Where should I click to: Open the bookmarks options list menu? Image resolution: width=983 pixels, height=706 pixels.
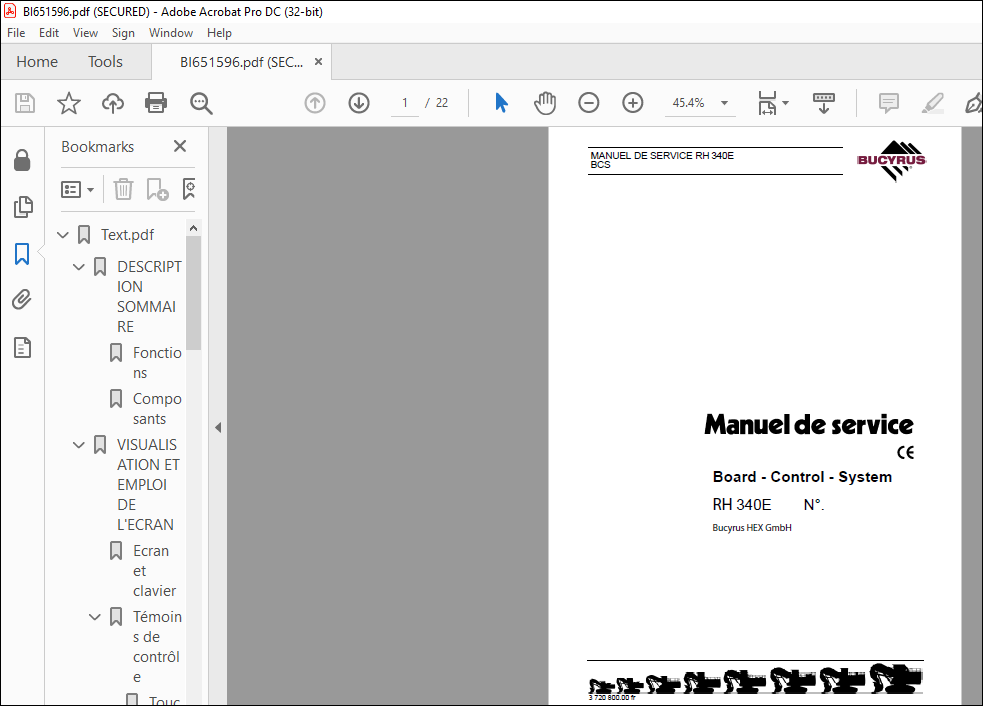click(x=78, y=189)
